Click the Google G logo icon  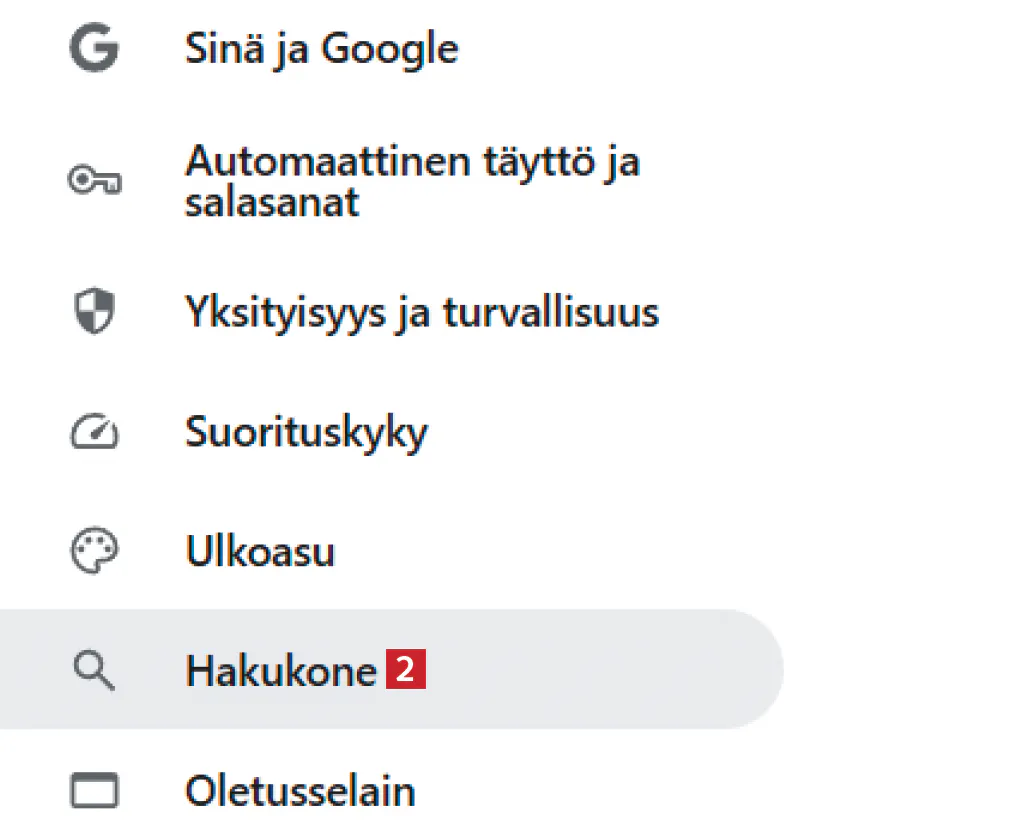pyautogui.click(x=94, y=48)
